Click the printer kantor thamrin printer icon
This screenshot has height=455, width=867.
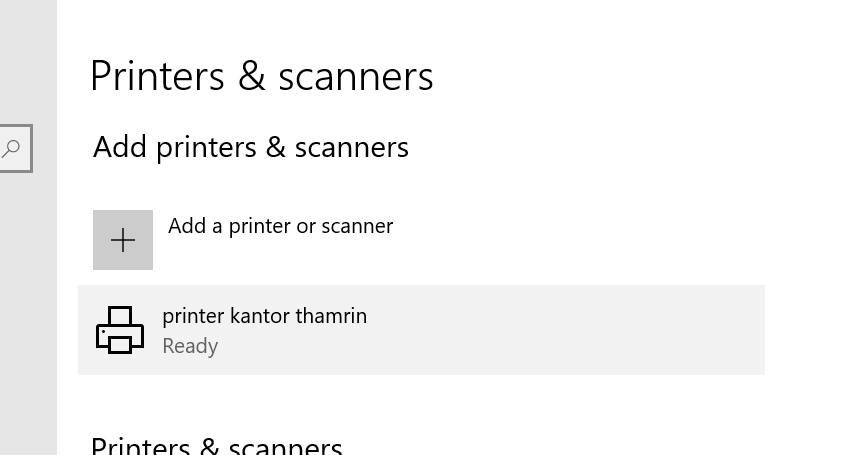click(120, 330)
